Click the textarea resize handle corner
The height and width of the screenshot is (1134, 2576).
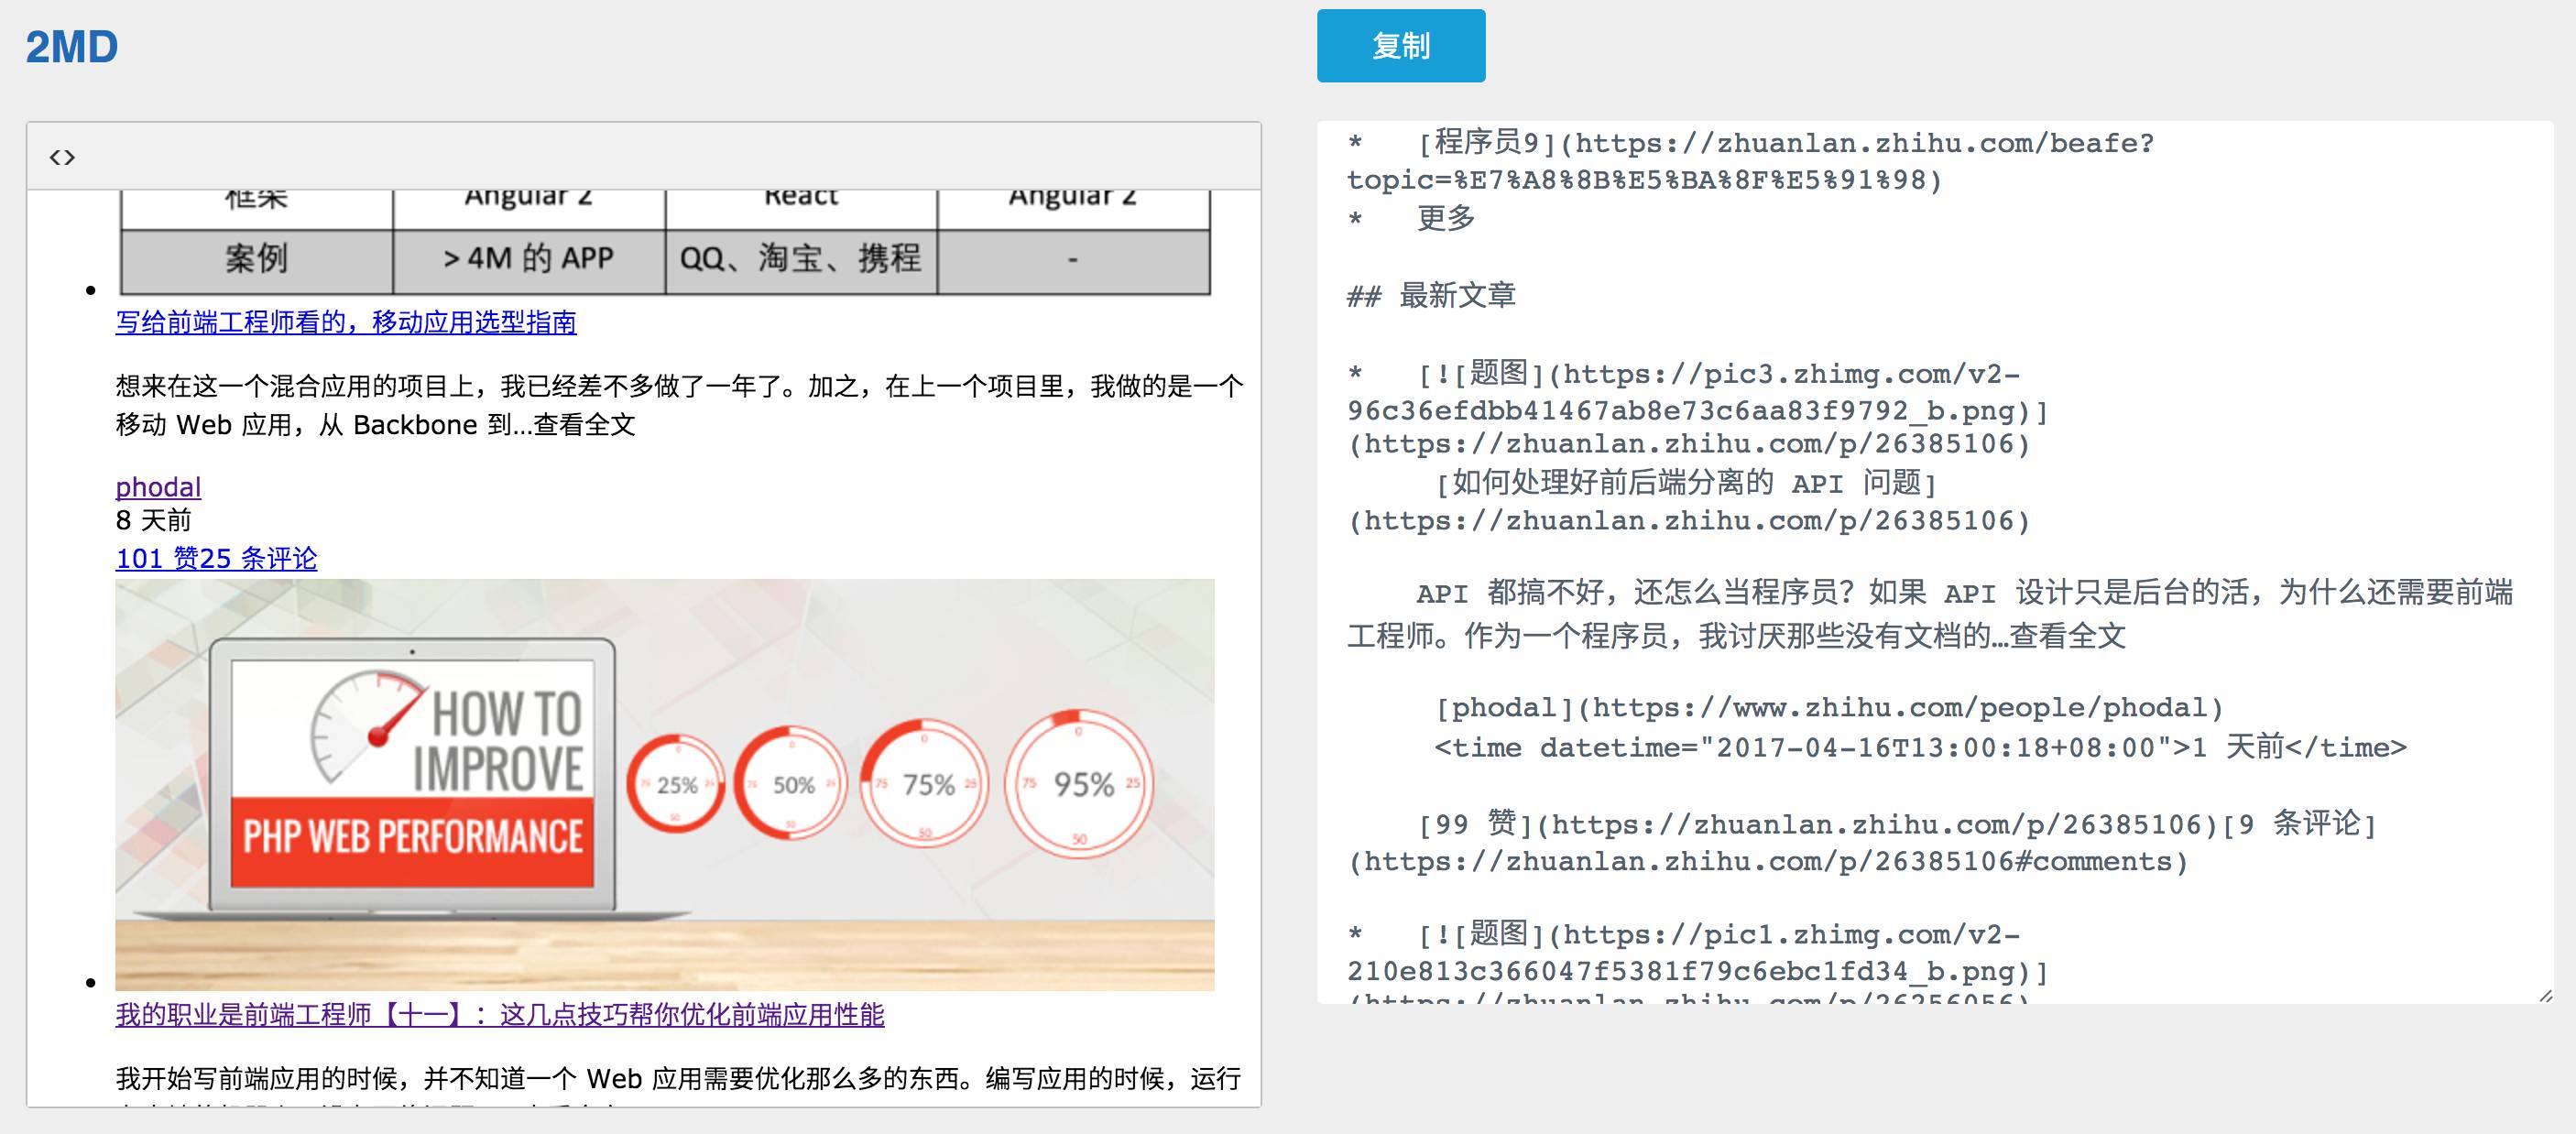click(2545, 996)
